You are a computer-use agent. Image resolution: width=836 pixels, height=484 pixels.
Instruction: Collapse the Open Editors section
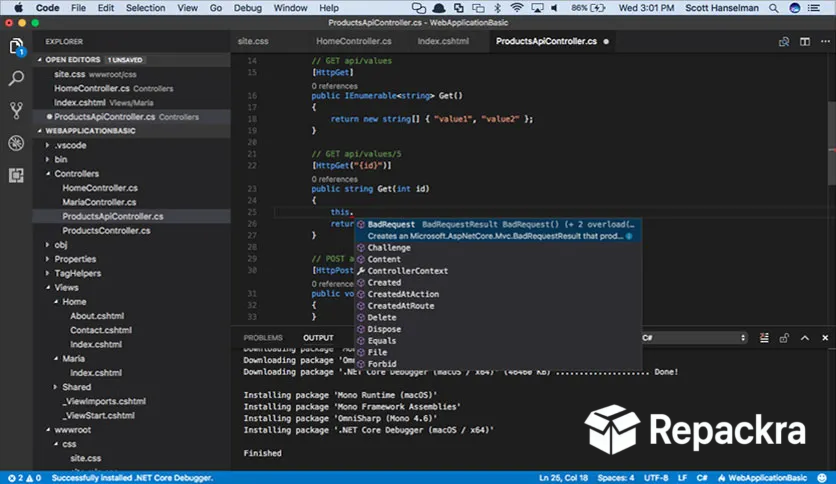[x=39, y=60]
